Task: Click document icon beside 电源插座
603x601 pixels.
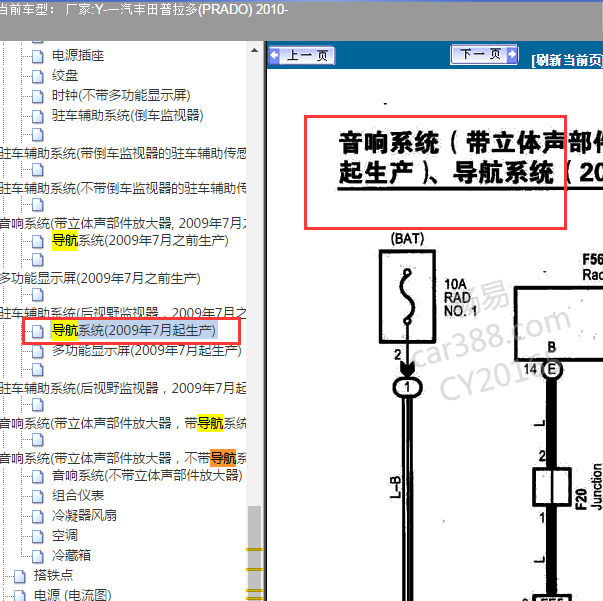Action: point(37,57)
